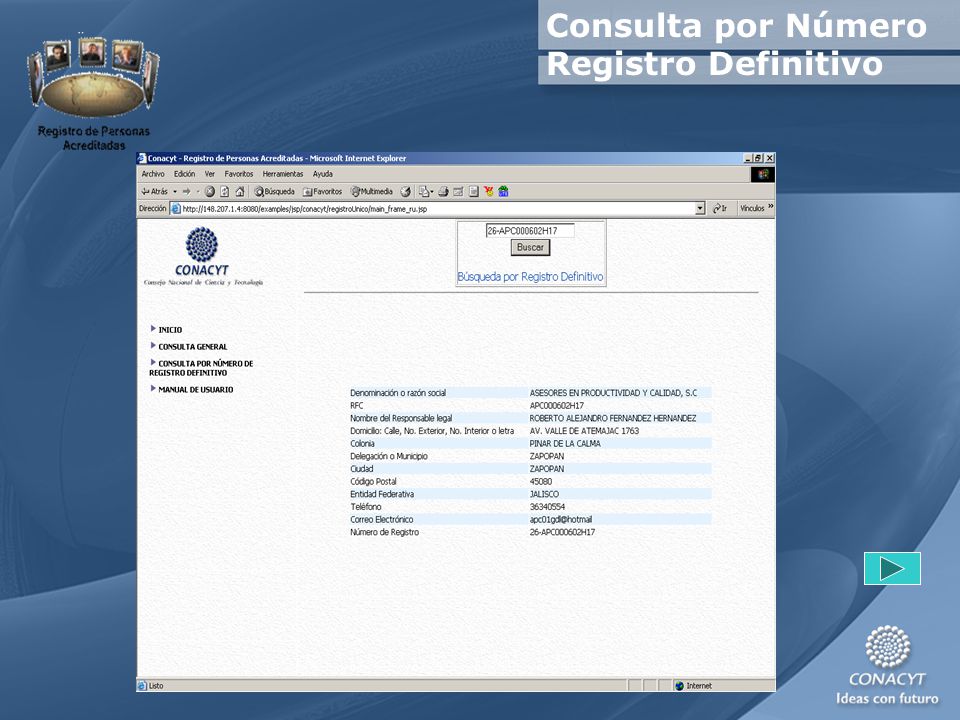960x720 pixels.
Task: Open the Ver menu
Action: [x=209, y=174]
